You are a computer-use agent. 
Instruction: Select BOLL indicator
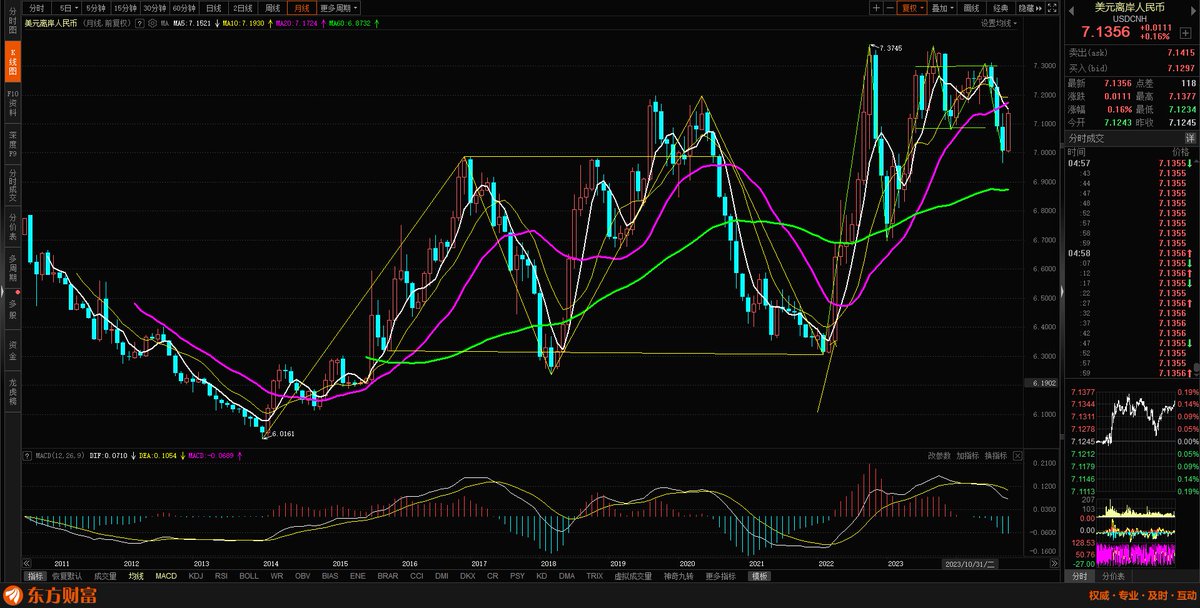(x=249, y=576)
